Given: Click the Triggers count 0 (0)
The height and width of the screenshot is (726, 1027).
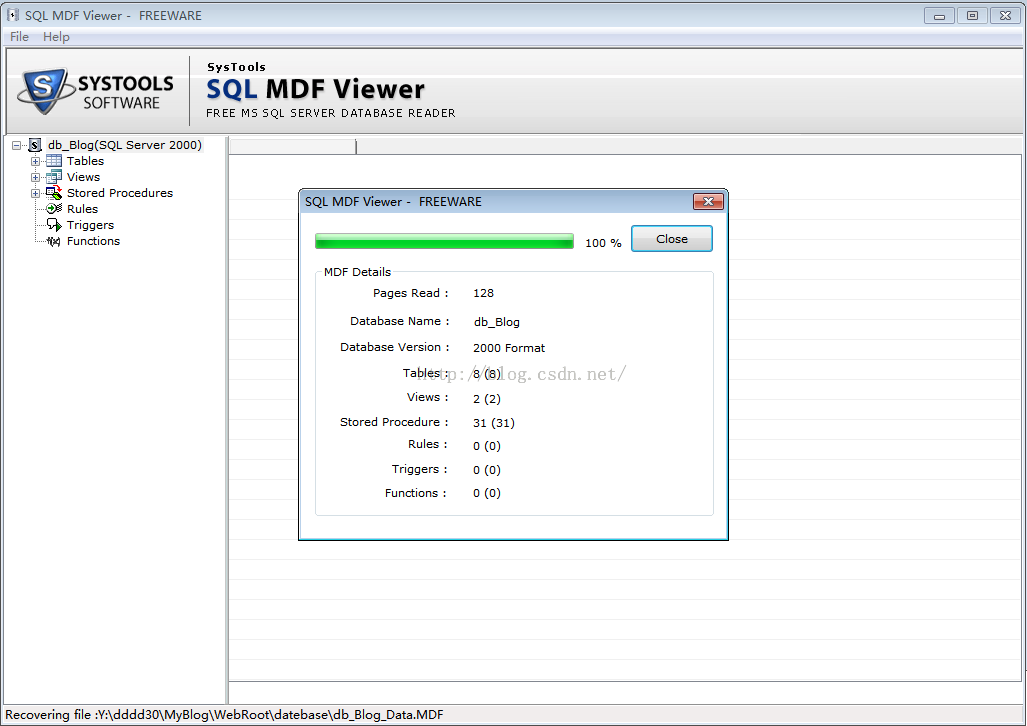Looking at the screenshot, I should click(487, 470).
